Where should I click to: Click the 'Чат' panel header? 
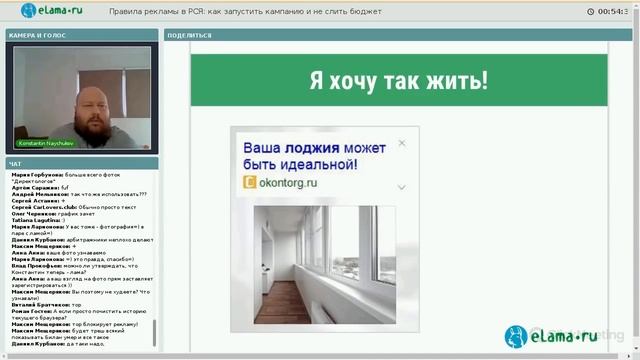click(82, 164)
